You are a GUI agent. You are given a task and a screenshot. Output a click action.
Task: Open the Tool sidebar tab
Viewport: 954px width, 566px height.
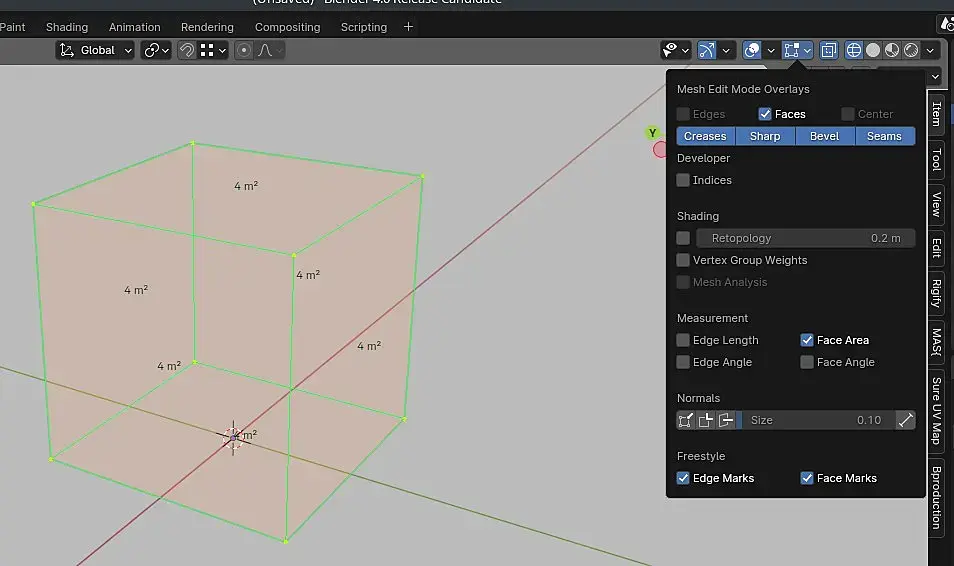[937, 159]
